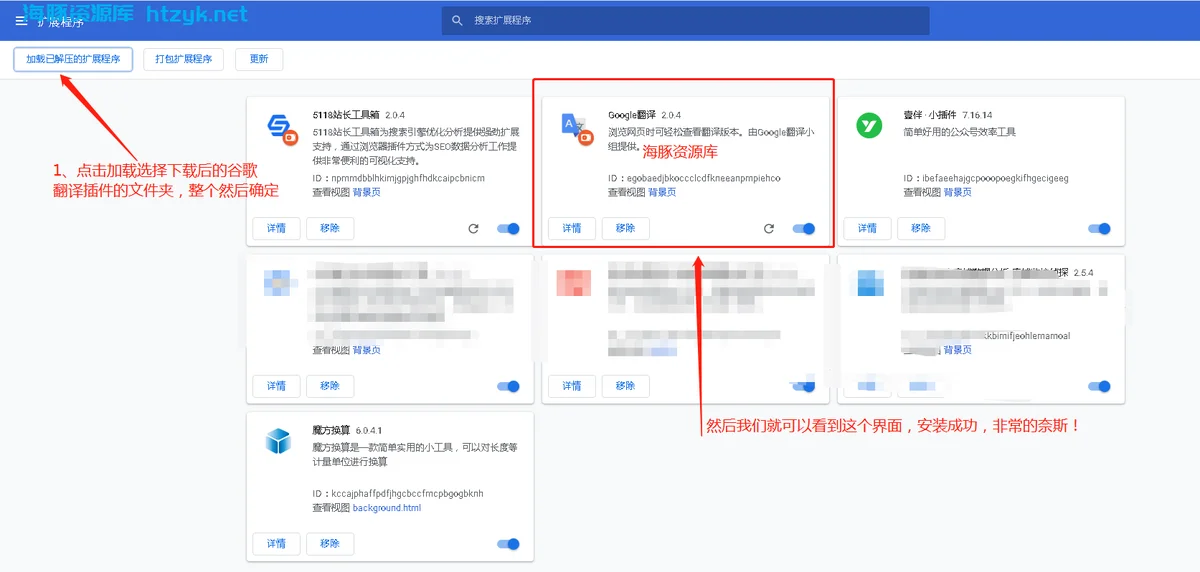Open 背景页 link of Google翻译
This screenshot has height=572, width=1200.
click(x=662, y=192)
